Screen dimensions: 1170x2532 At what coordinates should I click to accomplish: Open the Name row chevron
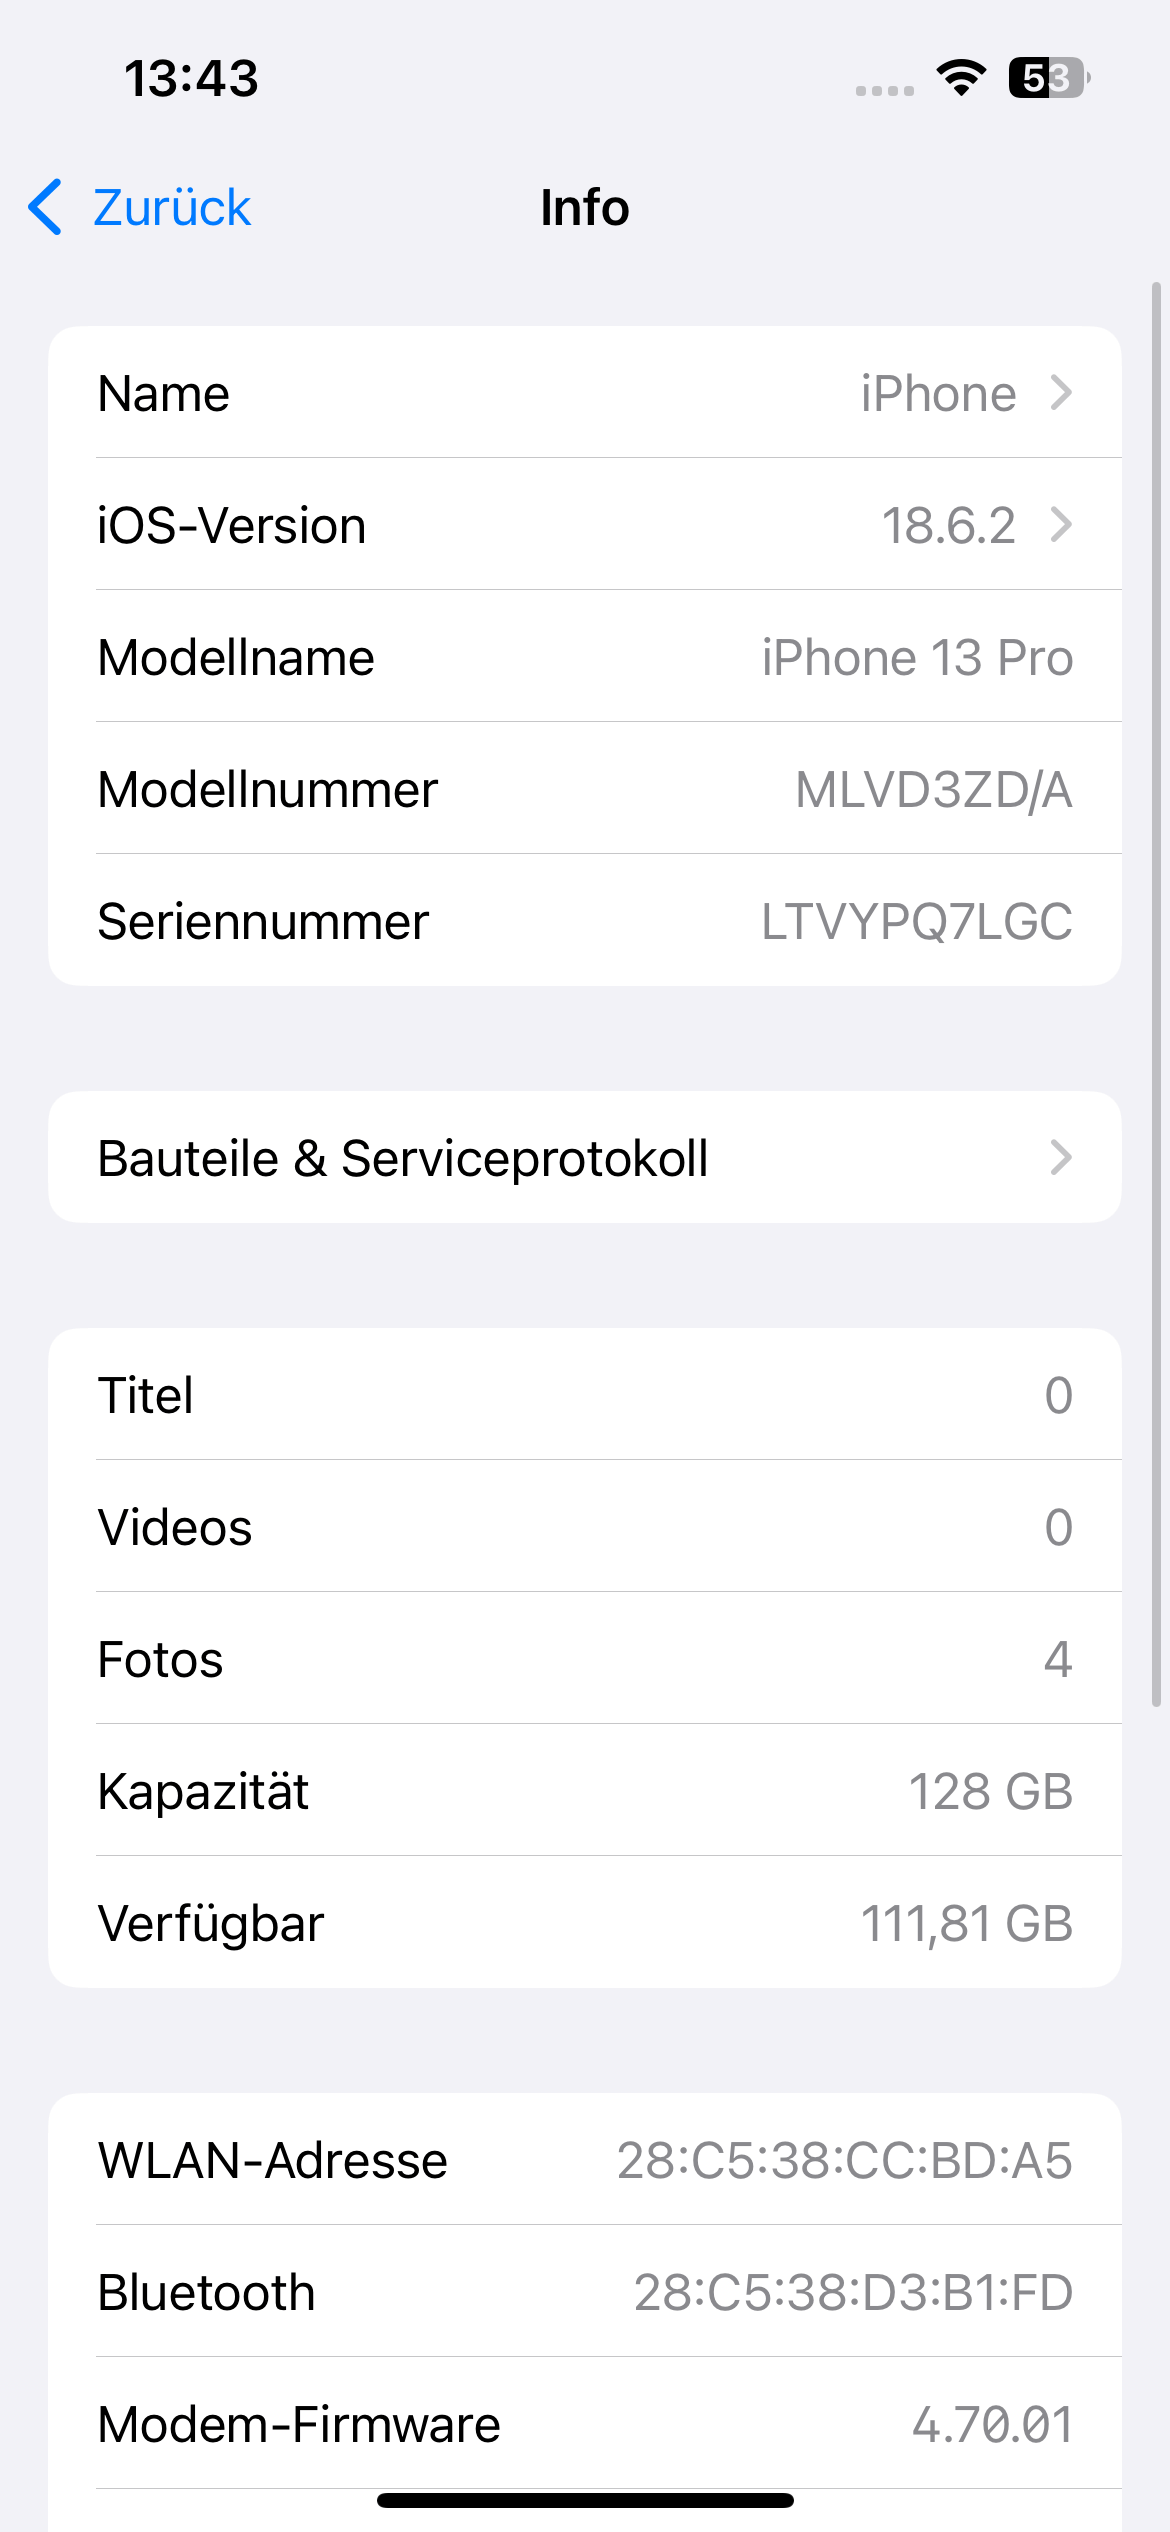(1061, 393)
